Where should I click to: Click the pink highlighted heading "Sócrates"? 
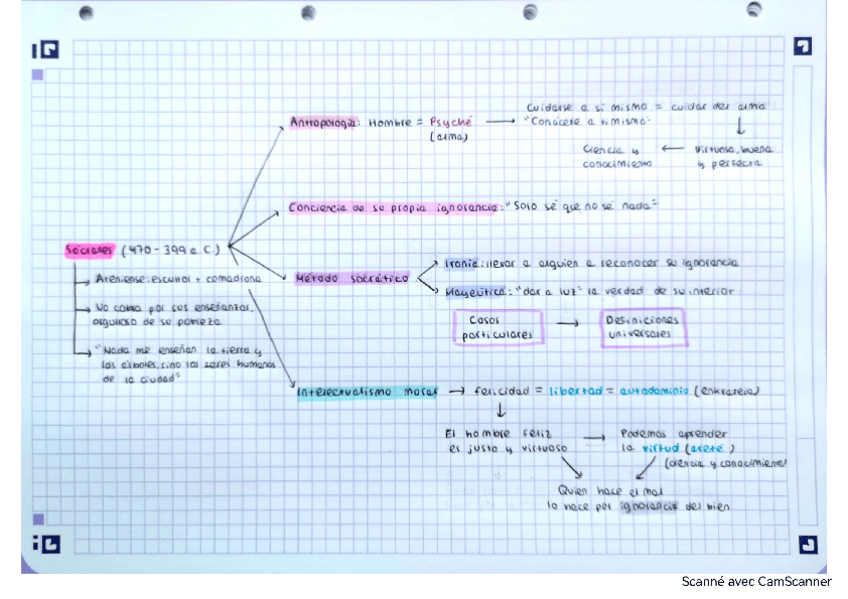point(89,250)
